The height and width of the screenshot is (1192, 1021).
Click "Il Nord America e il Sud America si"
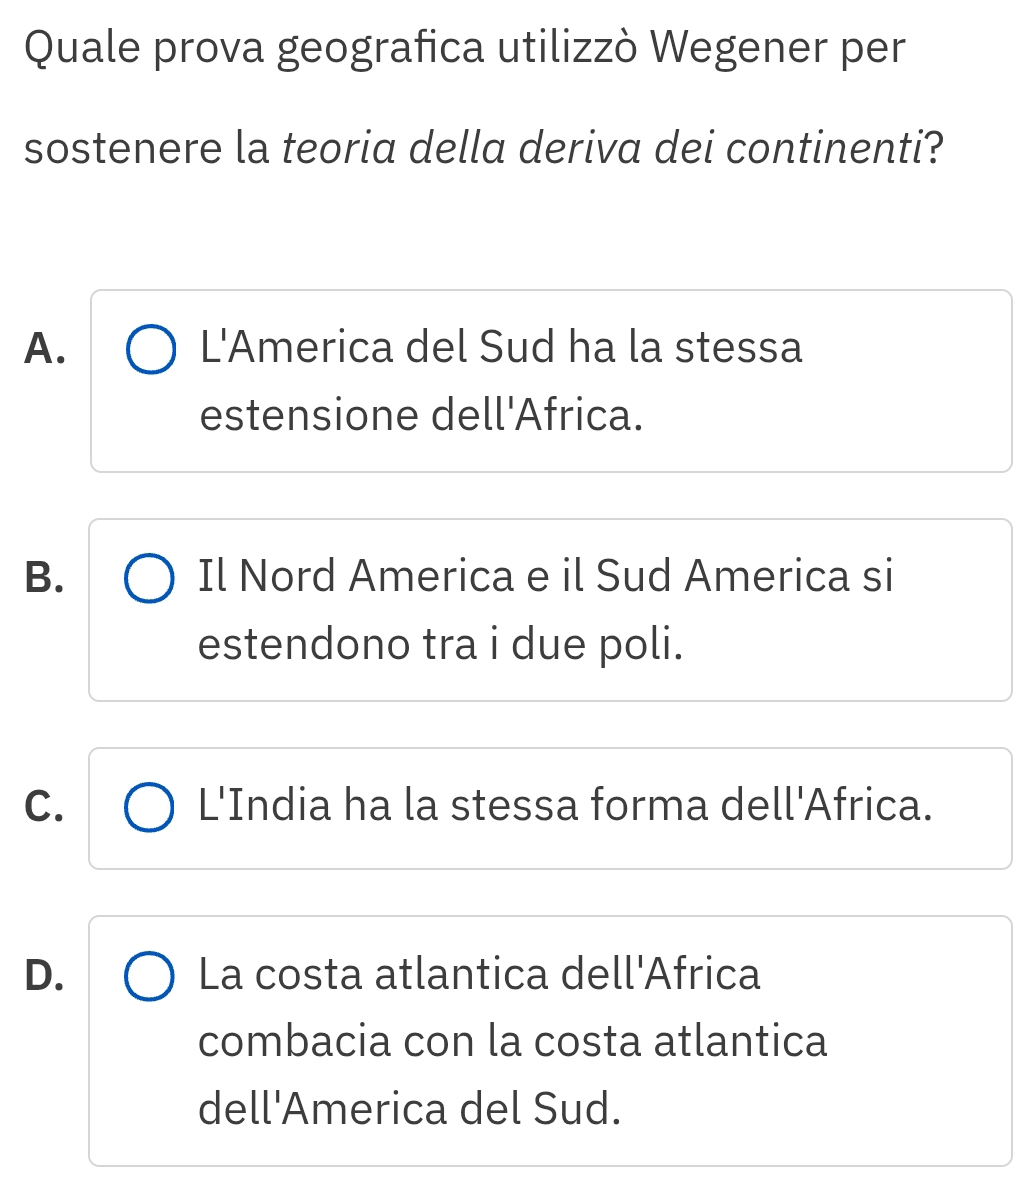point(546,577)
